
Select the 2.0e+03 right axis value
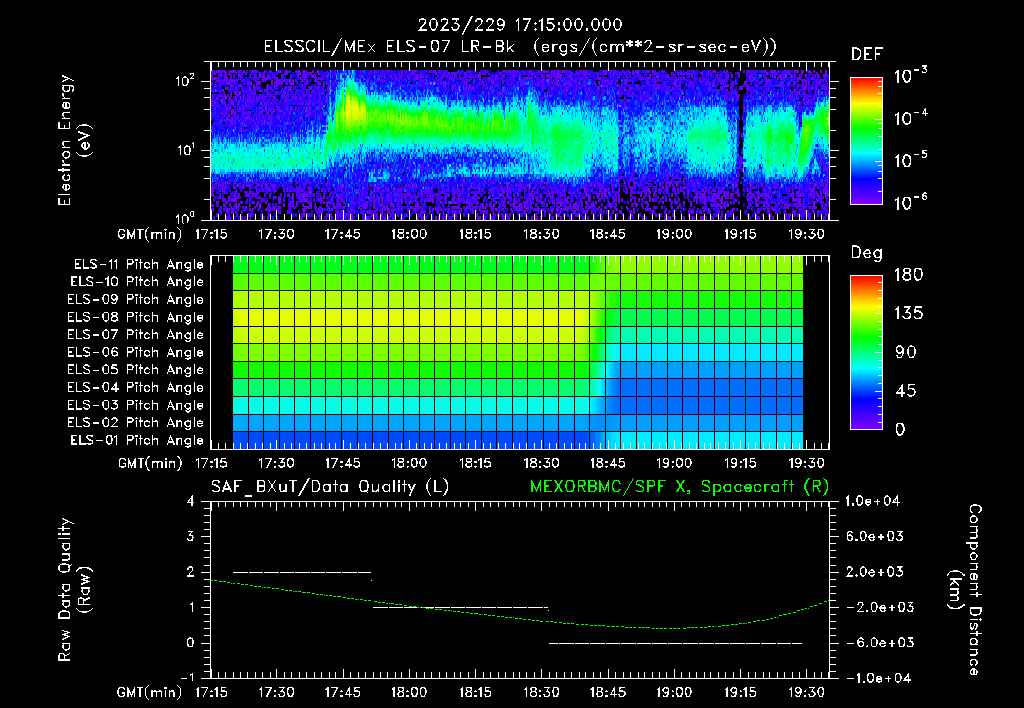tap(875, 571)
